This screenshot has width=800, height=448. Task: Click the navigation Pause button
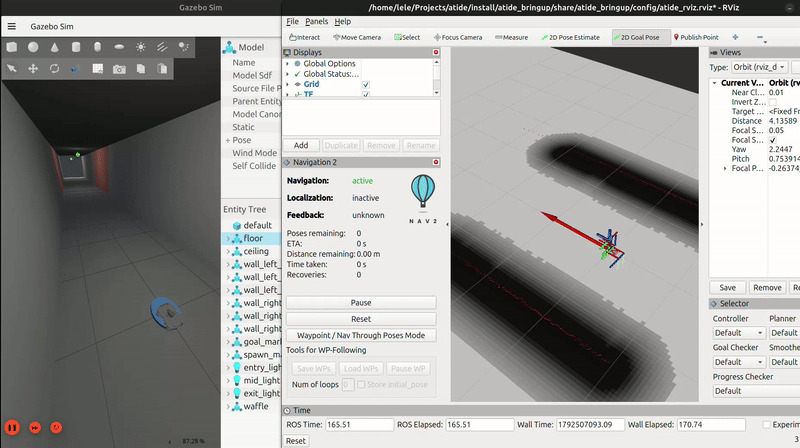point(361,303)
